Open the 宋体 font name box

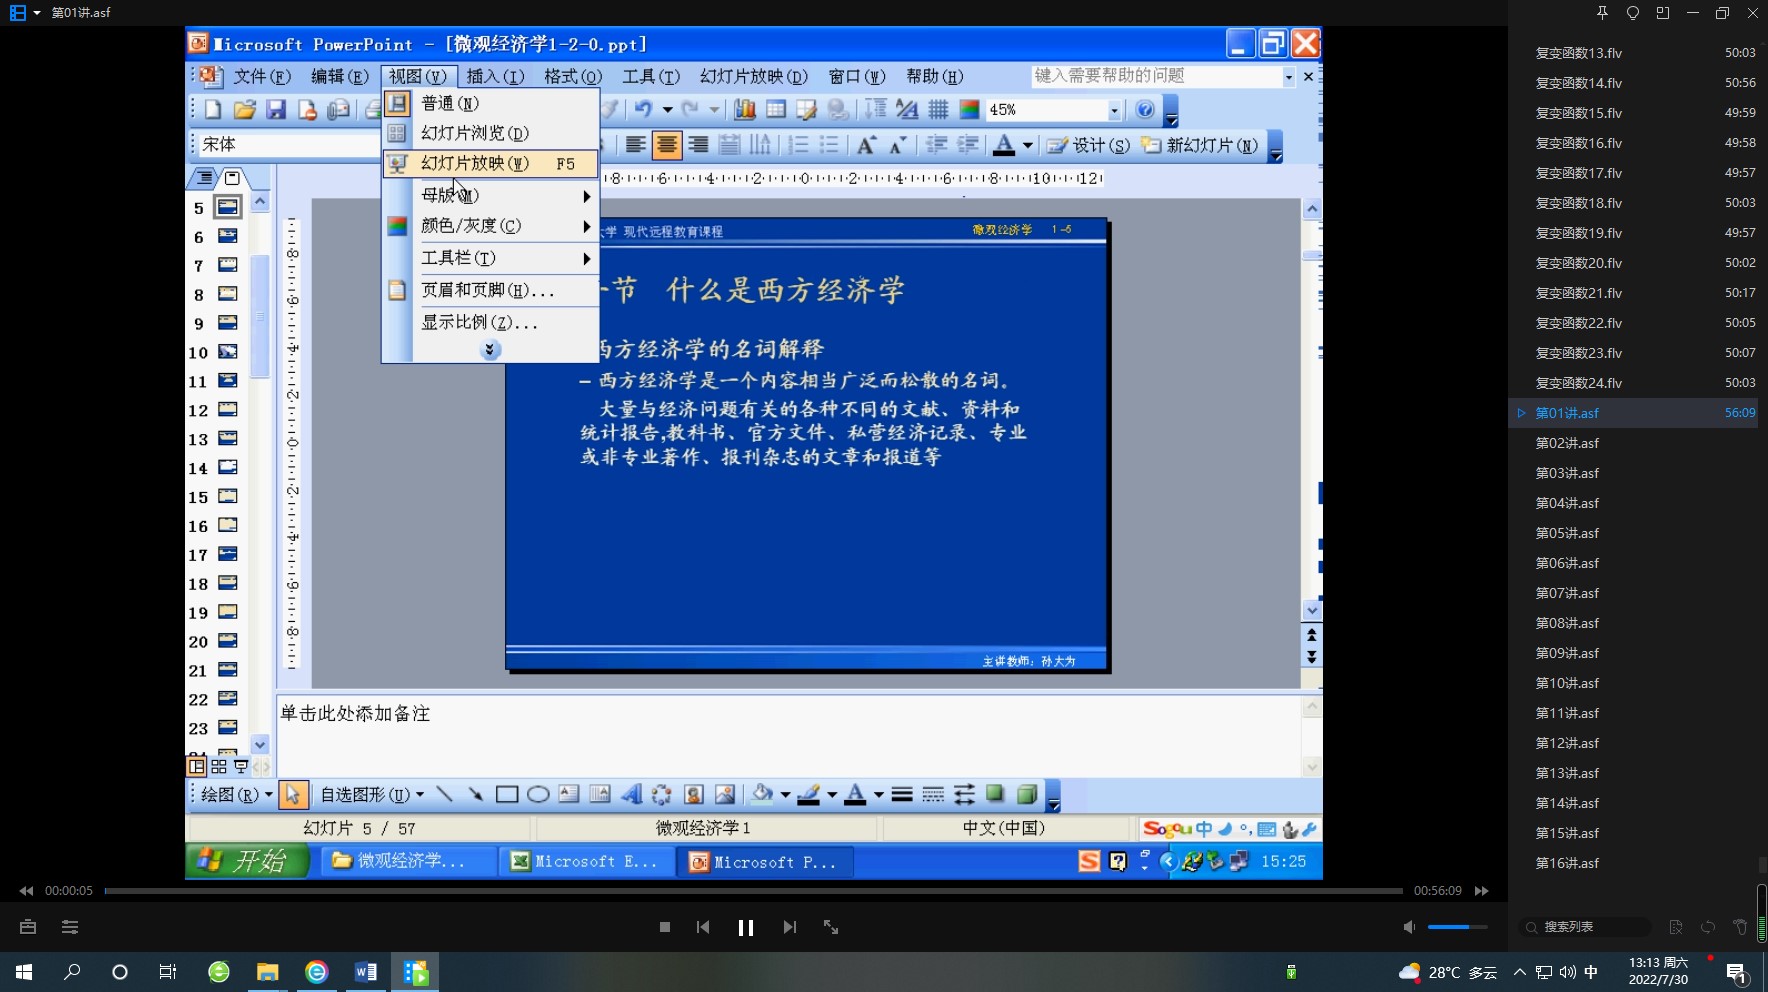click(288, 144)
